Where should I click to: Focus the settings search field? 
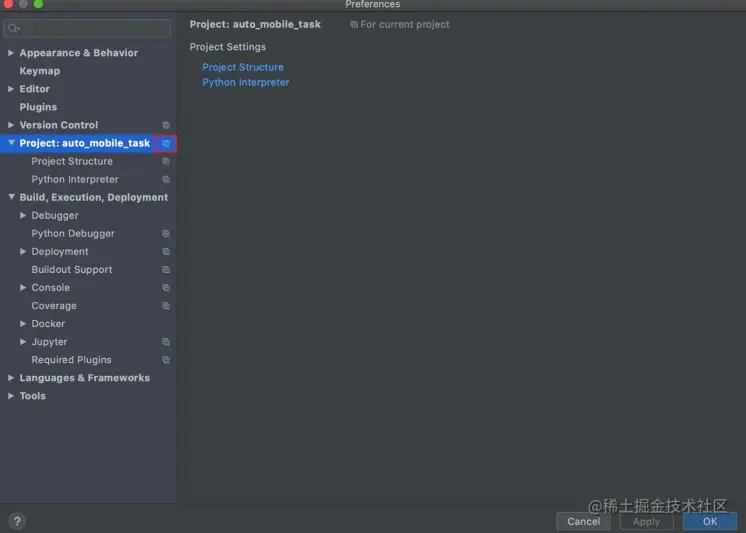[x=88, y=29]
